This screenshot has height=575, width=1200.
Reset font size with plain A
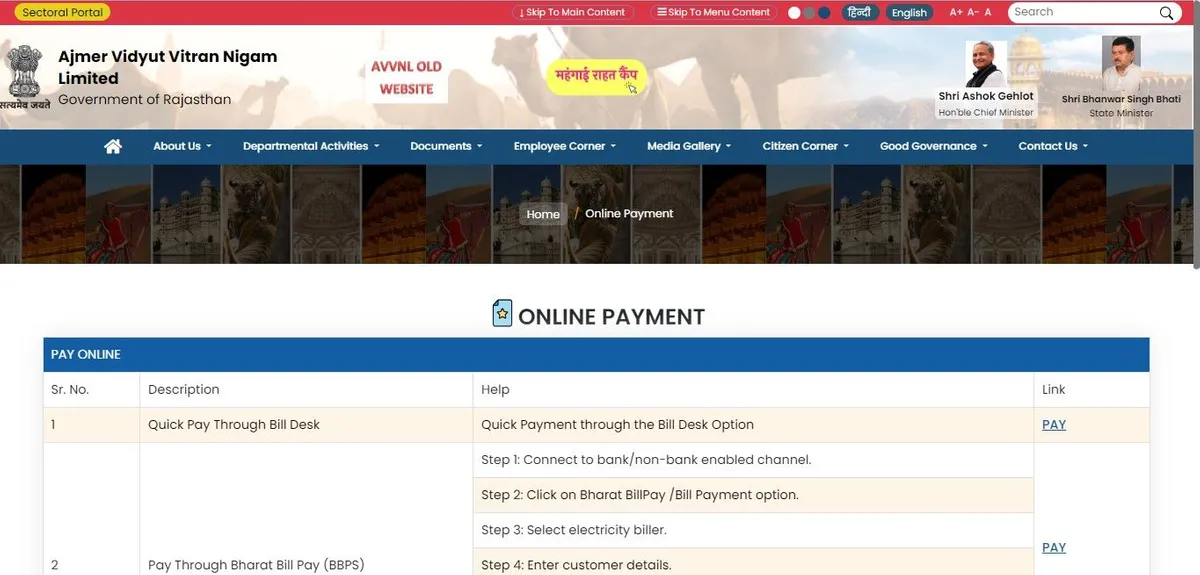(988, 12)
